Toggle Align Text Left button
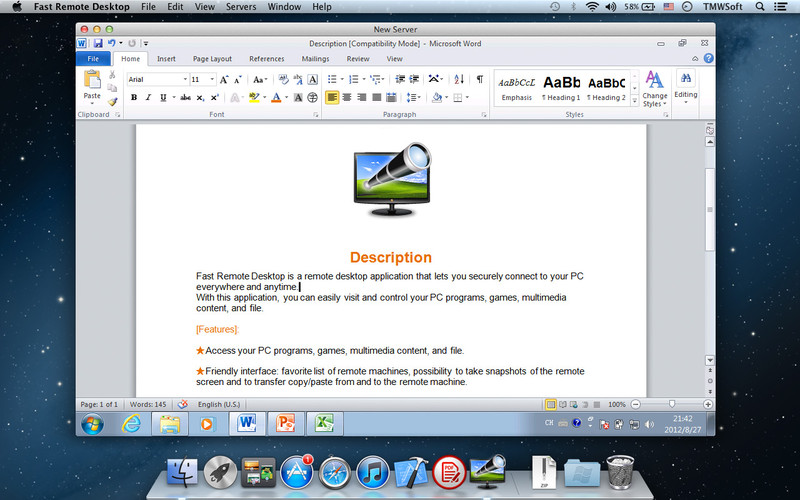 pos(332,97)
